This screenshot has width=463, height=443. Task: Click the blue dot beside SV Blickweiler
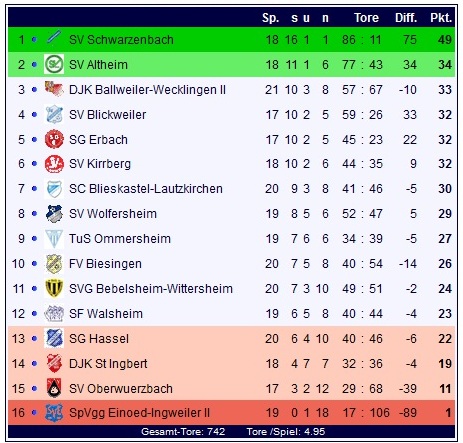(34, 115)
